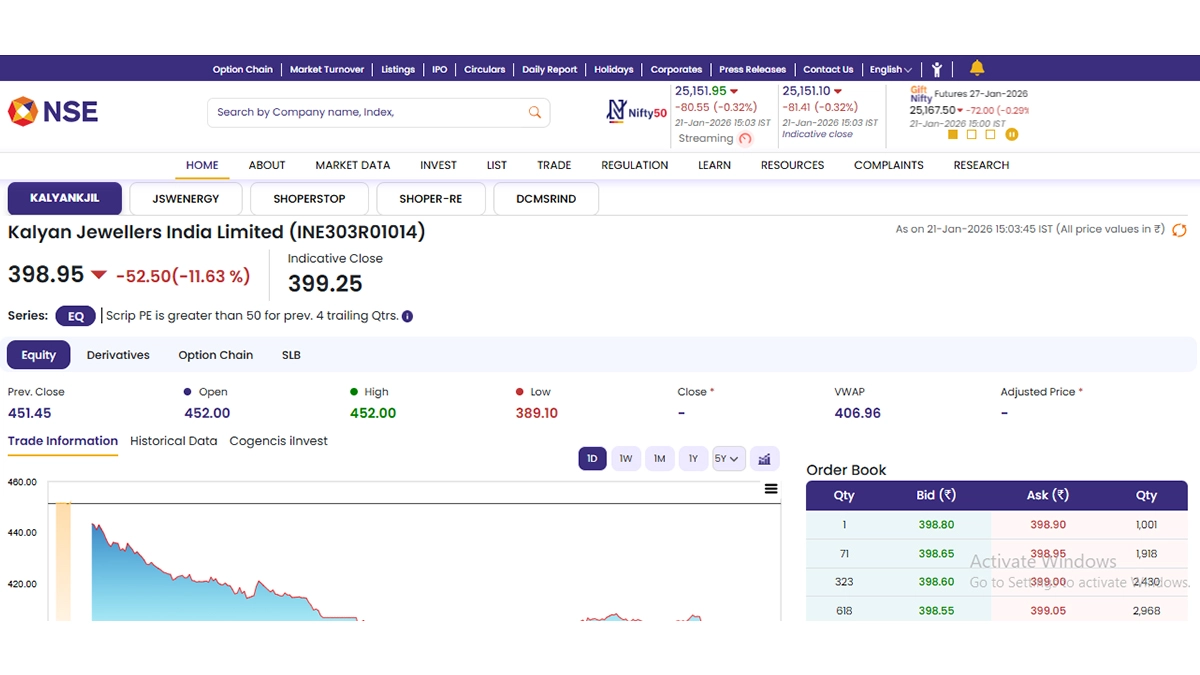Select the third ticker carousel square
Viewport: 1200px width, 675px height.
990,134
